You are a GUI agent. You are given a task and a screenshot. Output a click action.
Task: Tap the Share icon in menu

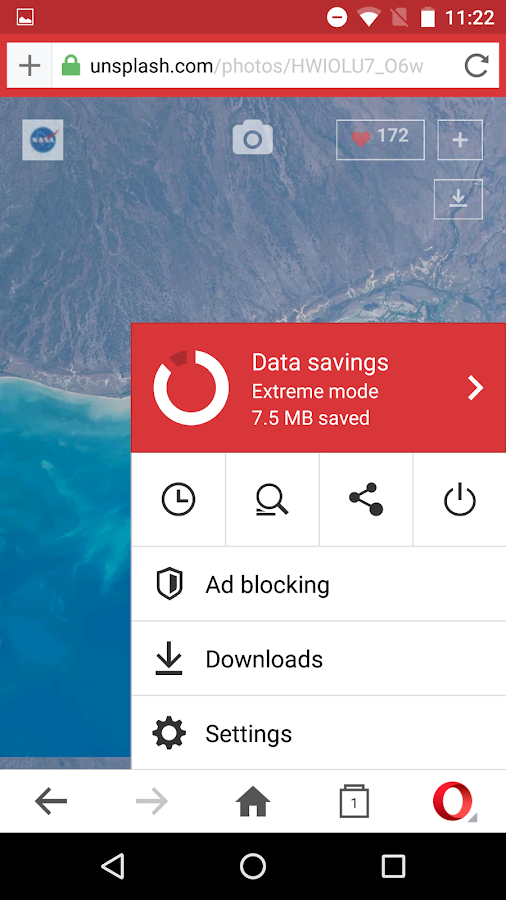point(366,499)
